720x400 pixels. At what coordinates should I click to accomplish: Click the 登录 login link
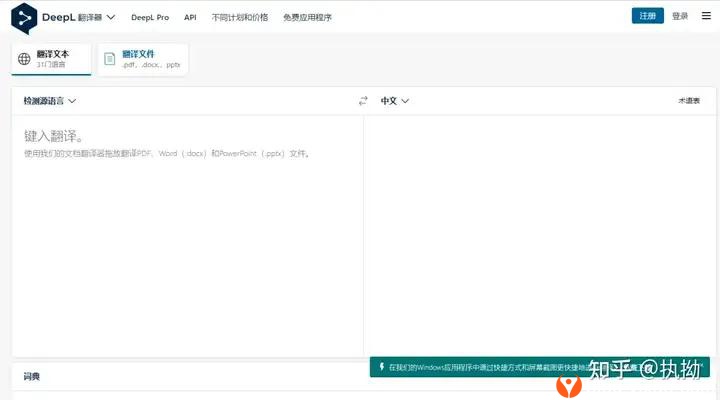click(x=680, y=16)
